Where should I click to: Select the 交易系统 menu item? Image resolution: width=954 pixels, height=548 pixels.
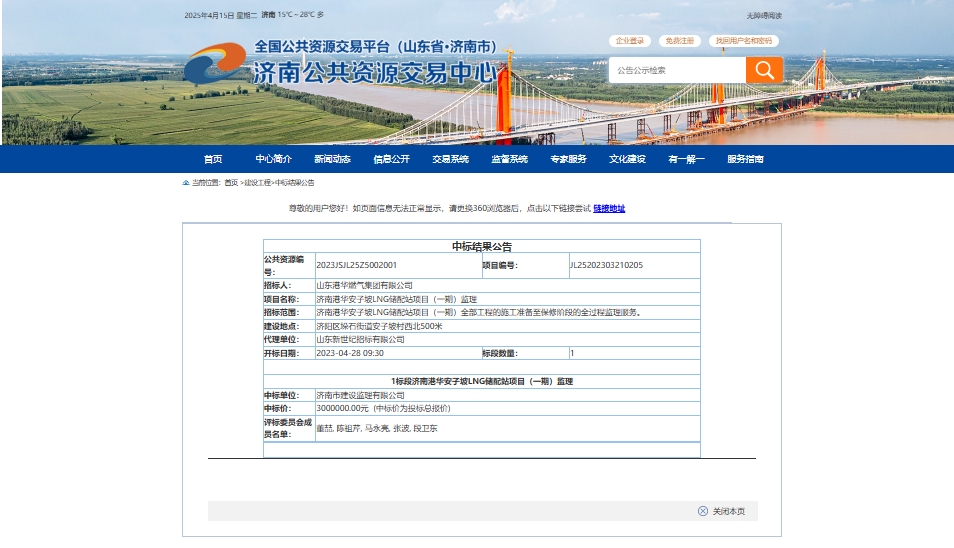pos(450,159)
